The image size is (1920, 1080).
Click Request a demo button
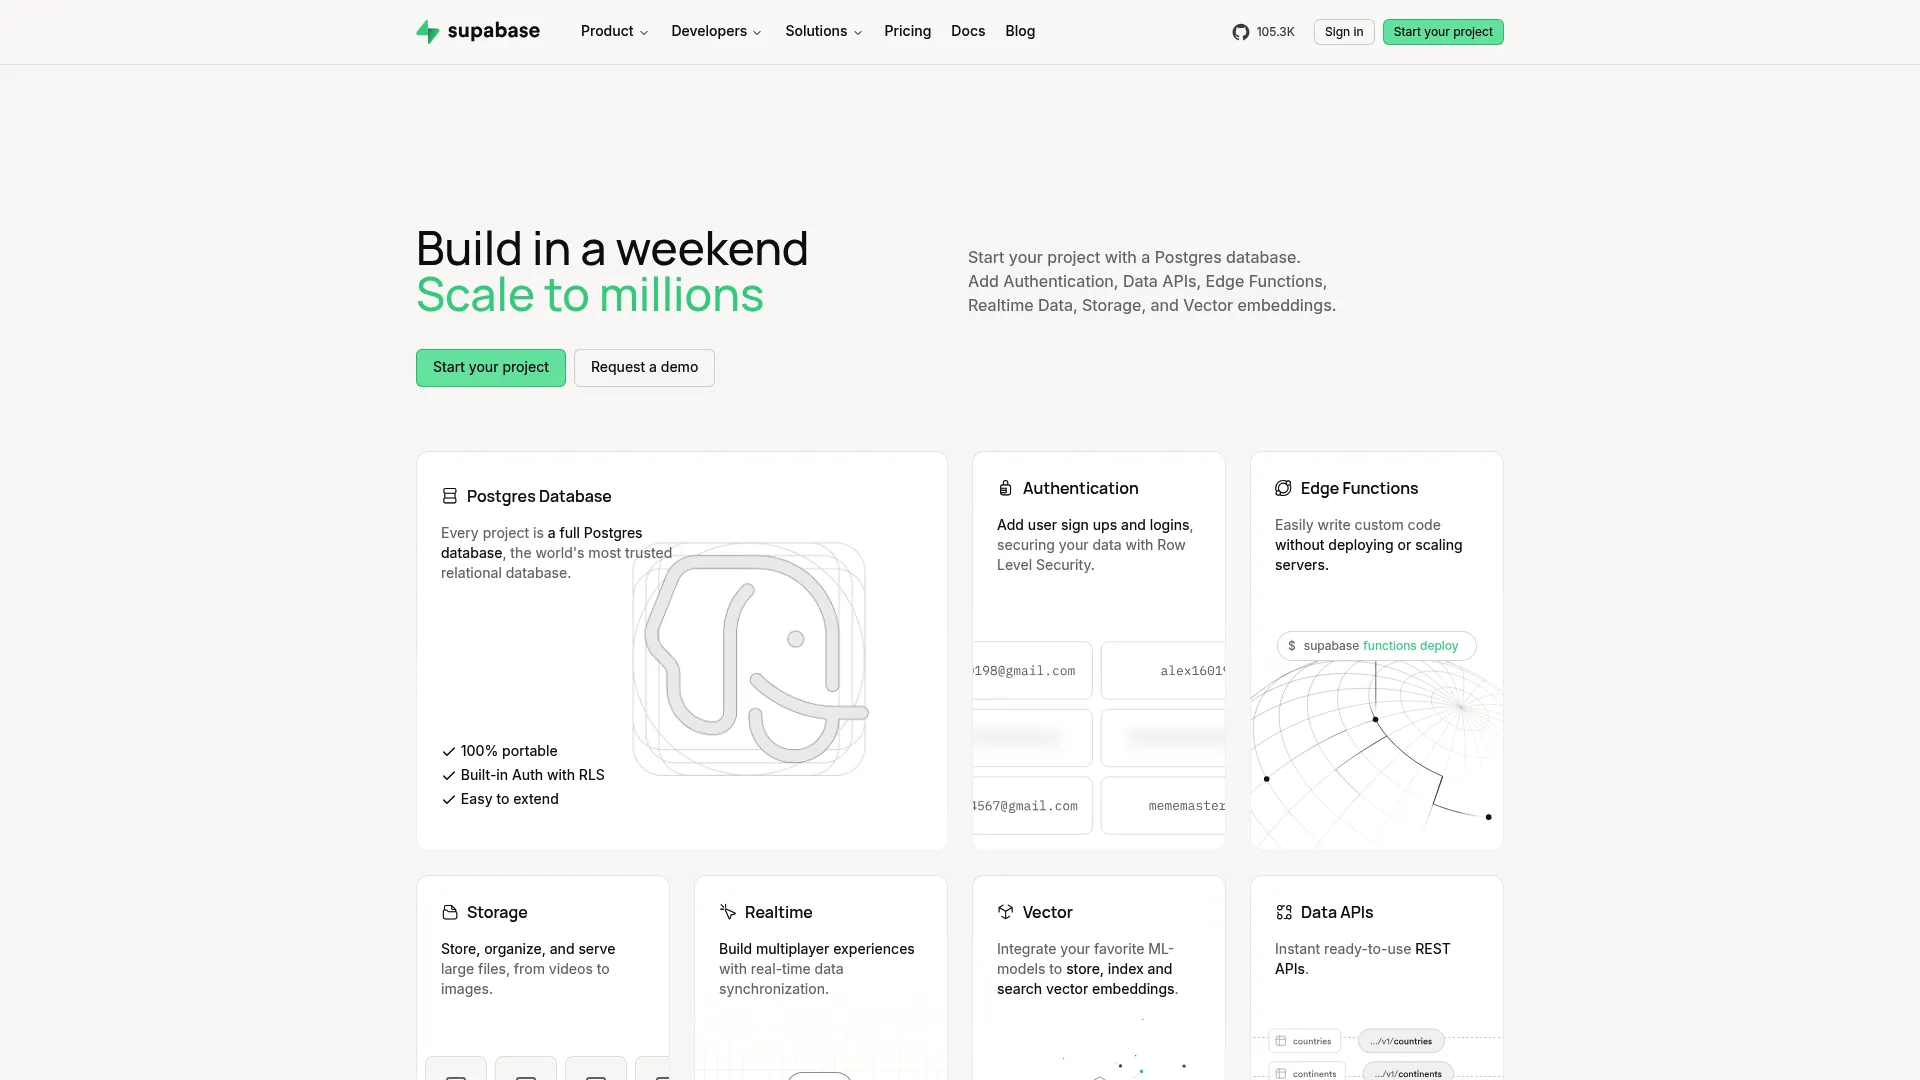click(644, 368)
